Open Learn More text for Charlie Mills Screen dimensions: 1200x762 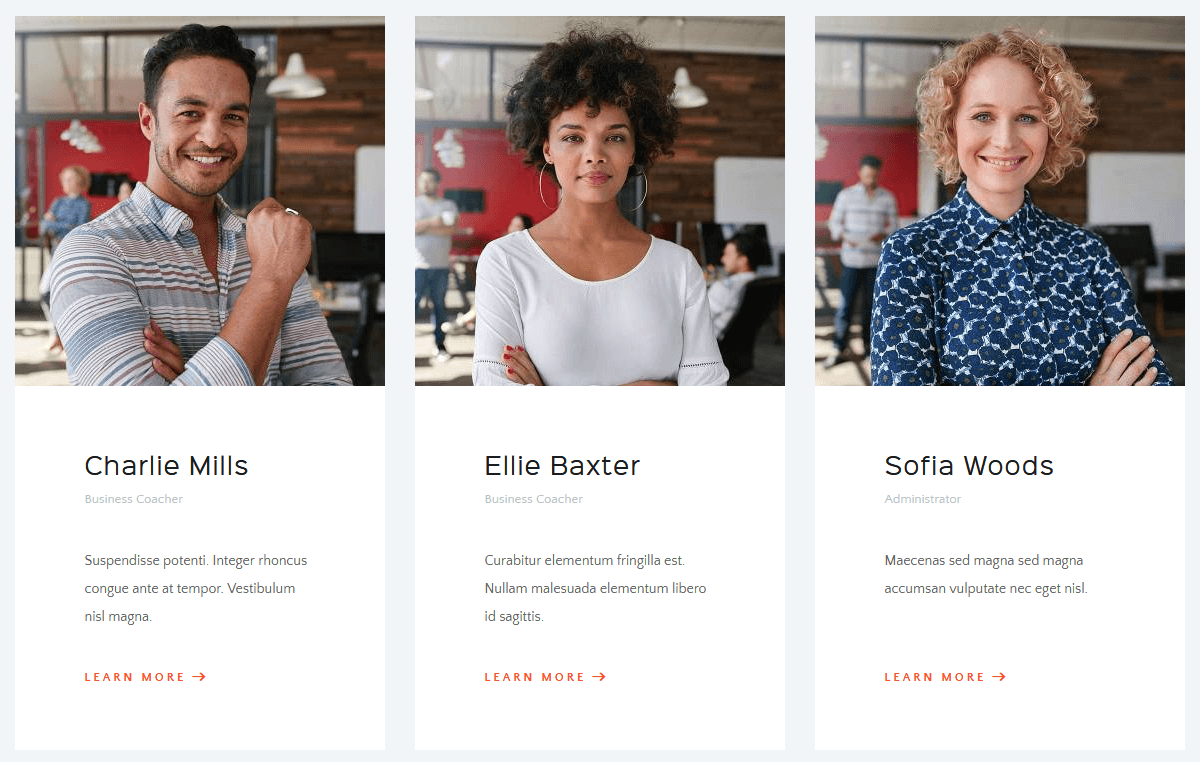[x=135, y=677]
